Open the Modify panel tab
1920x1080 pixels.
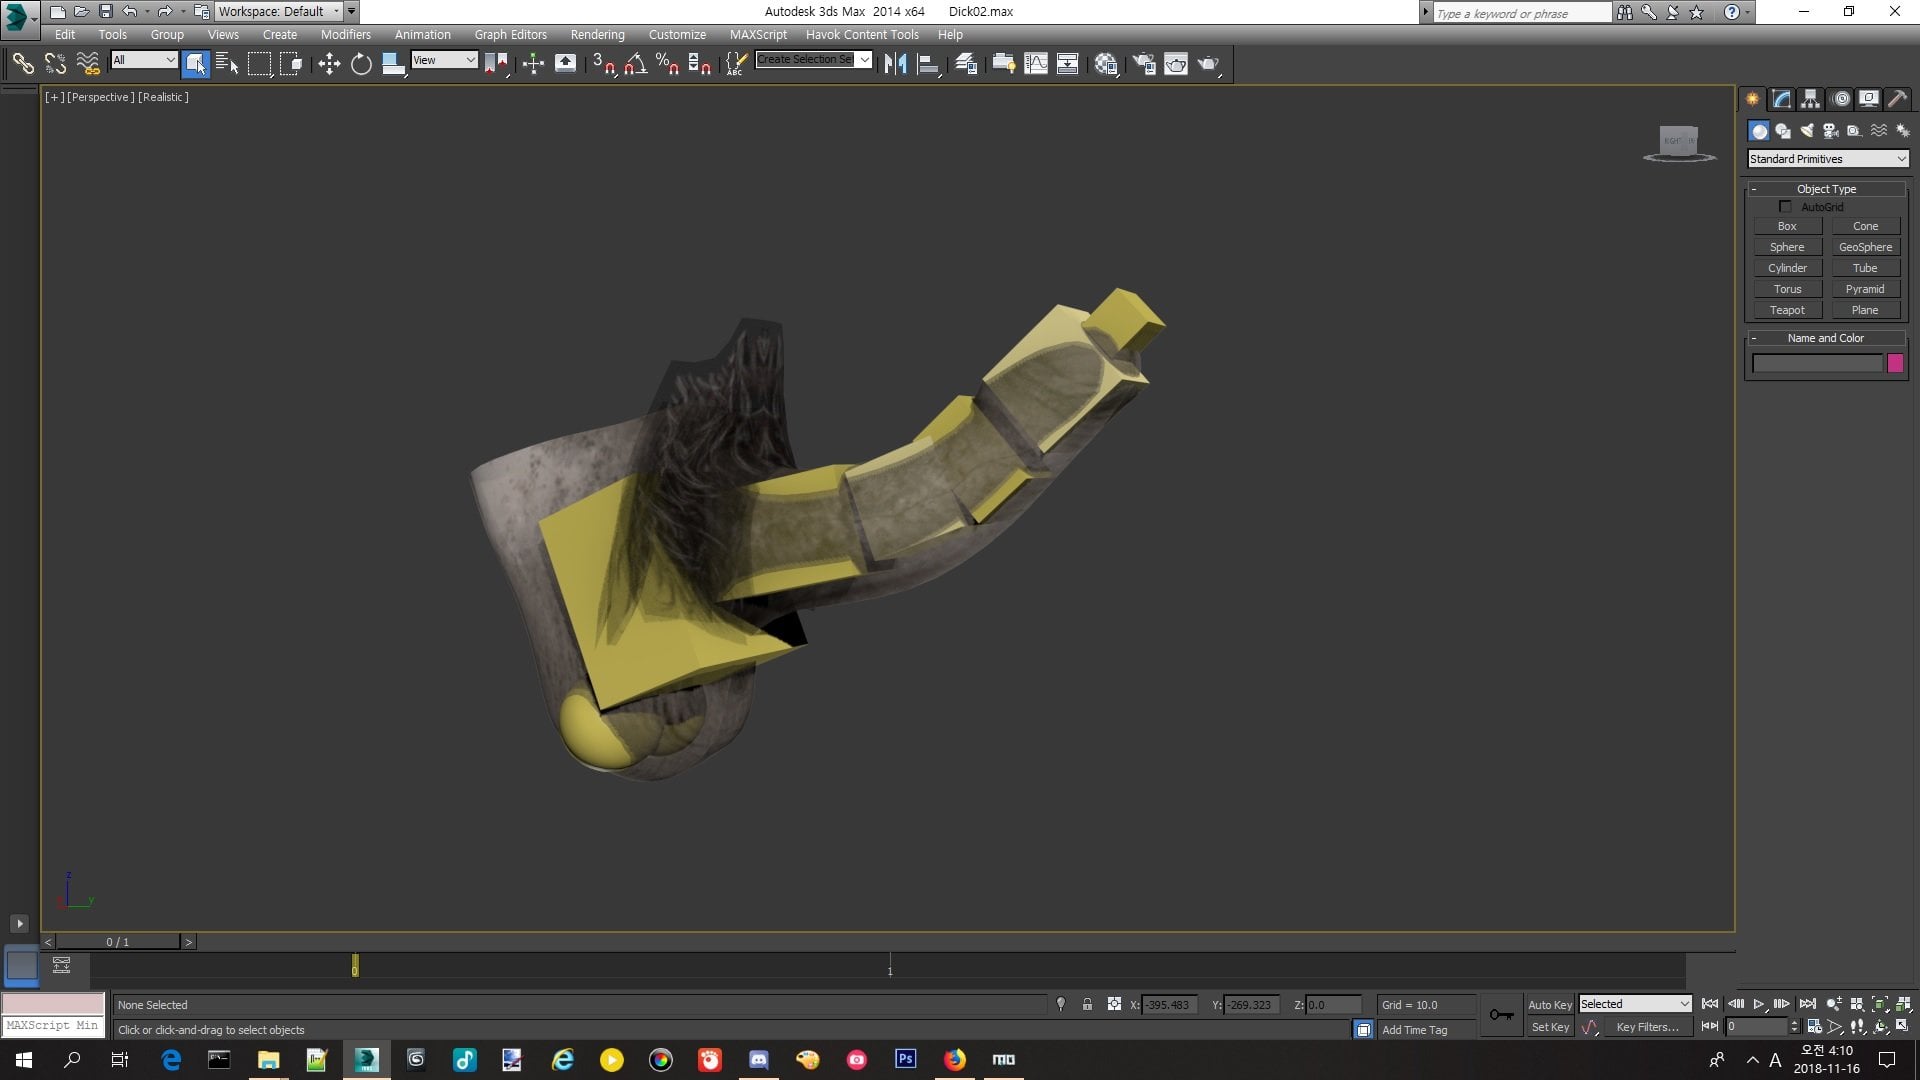click(1782, 99)
